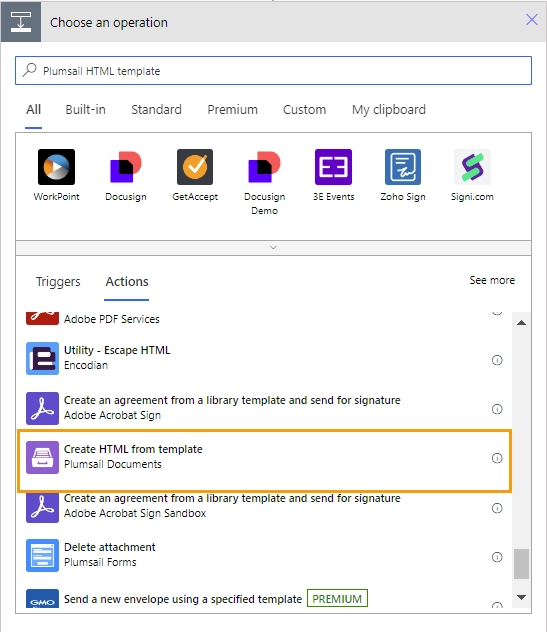Switch to the Standard tab
Viewport: 547px width, 632px height.
[156, 110]
